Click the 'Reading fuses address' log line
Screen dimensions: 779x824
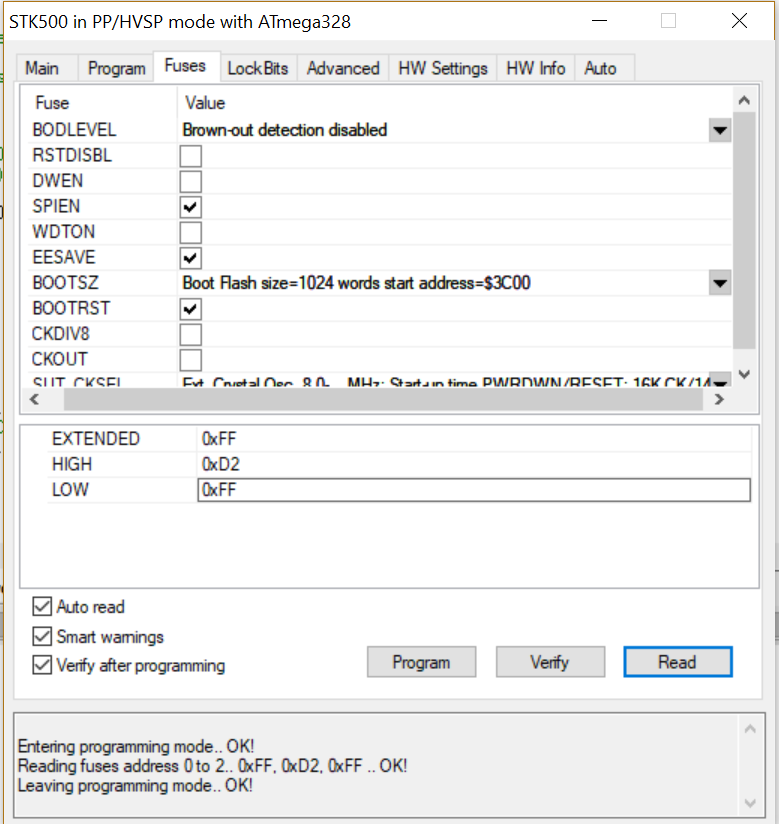(x=212, y=766)
